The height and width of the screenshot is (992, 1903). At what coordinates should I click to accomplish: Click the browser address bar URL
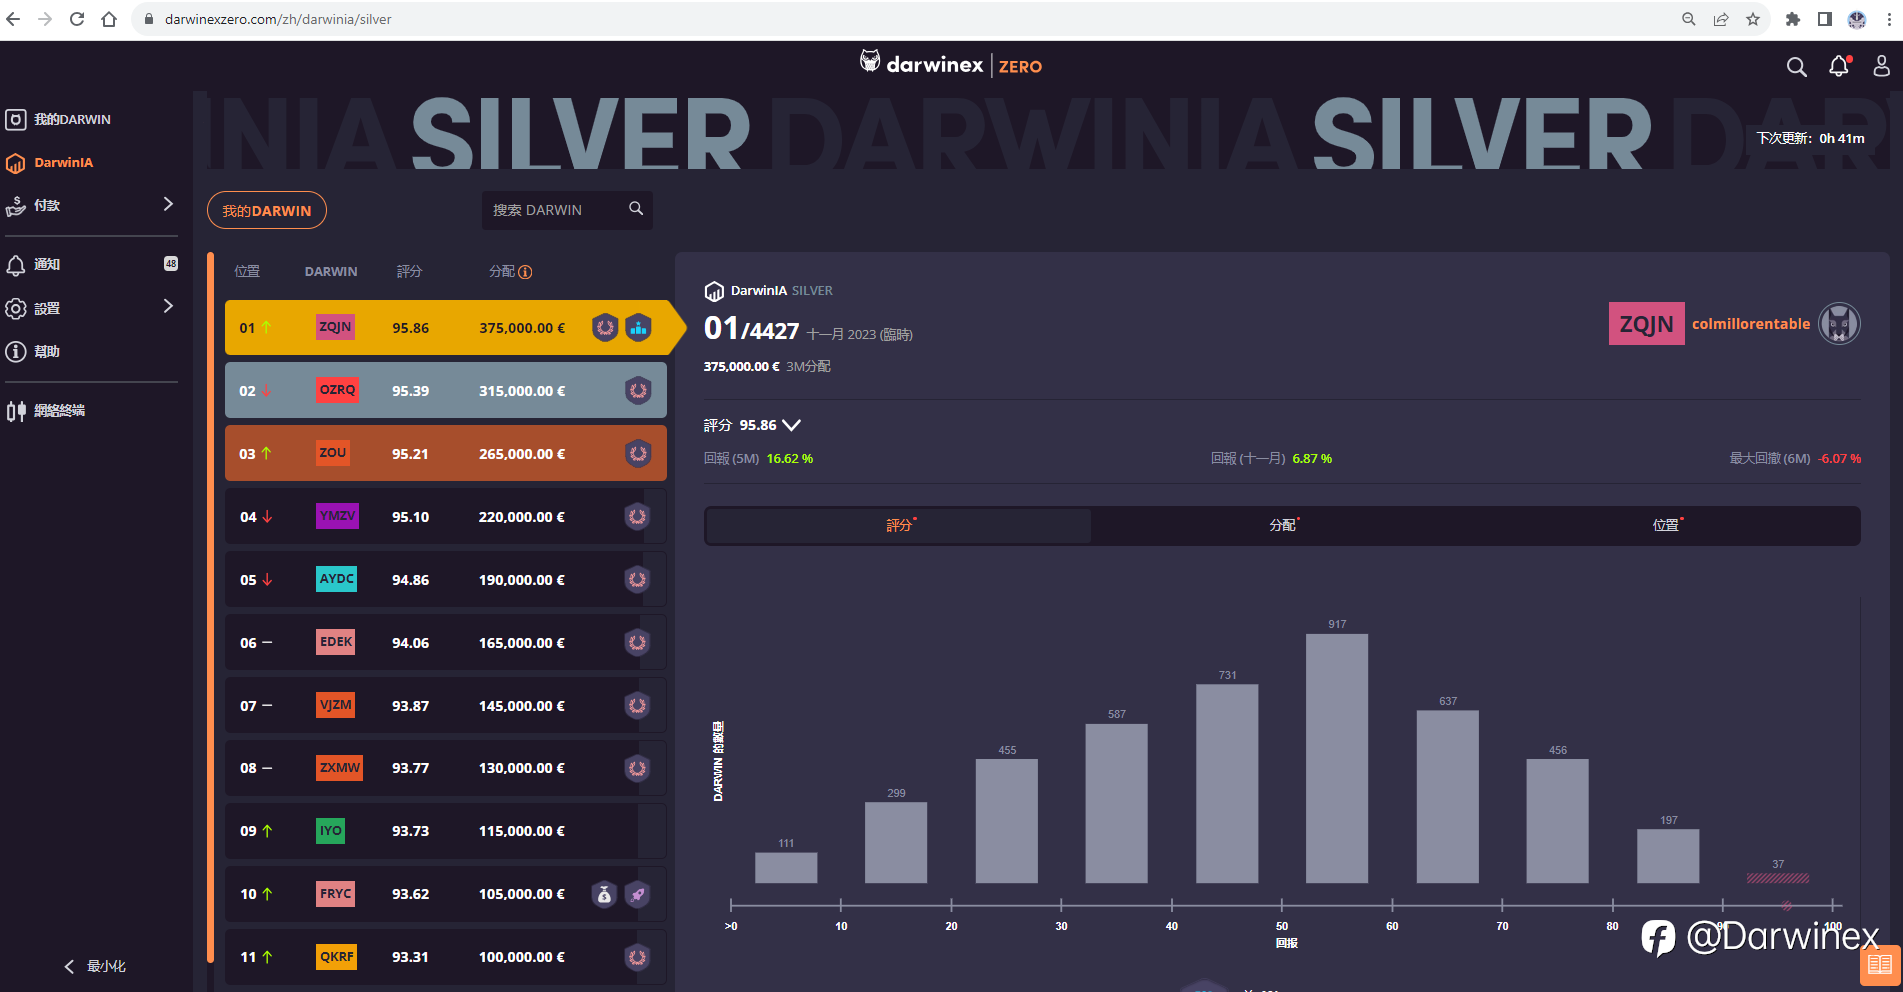(x=278, y=19)
